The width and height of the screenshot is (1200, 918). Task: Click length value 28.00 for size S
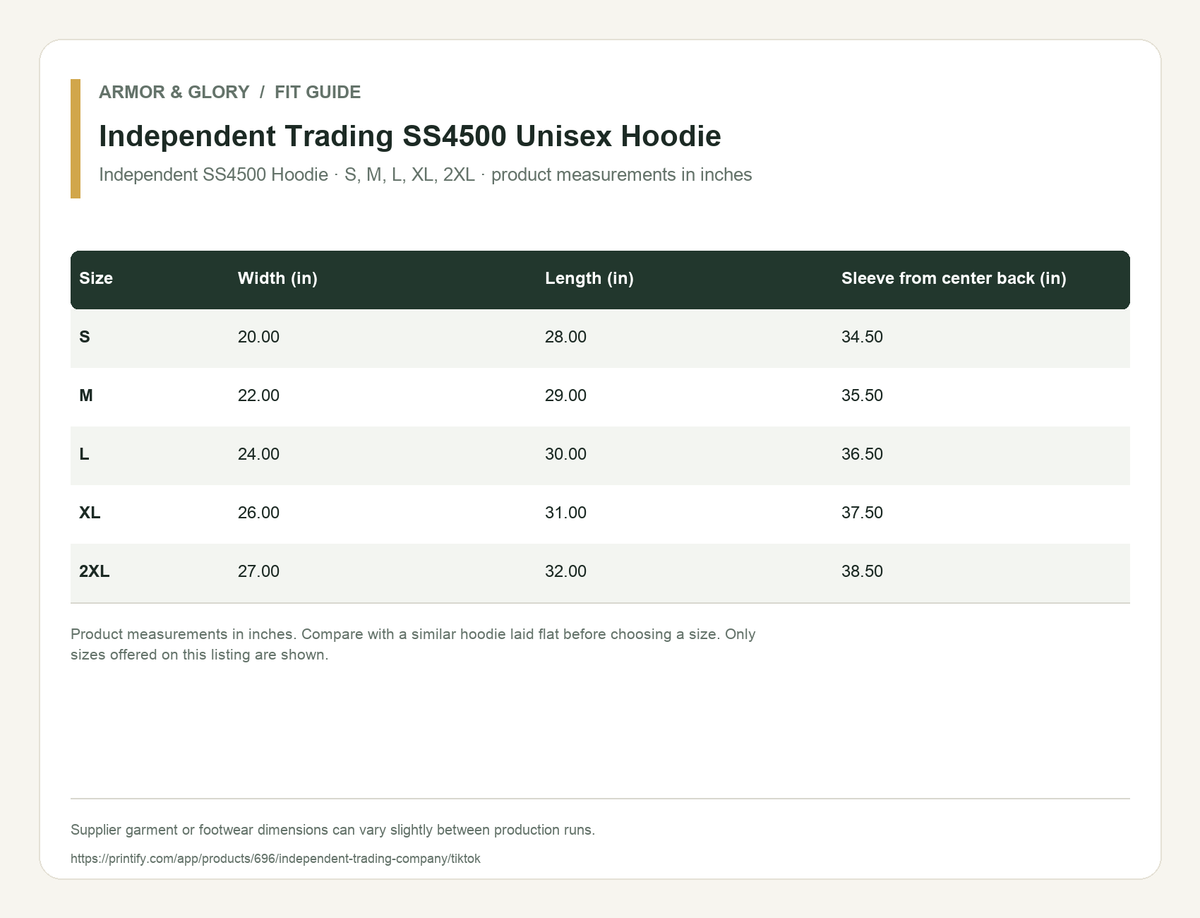566,338
